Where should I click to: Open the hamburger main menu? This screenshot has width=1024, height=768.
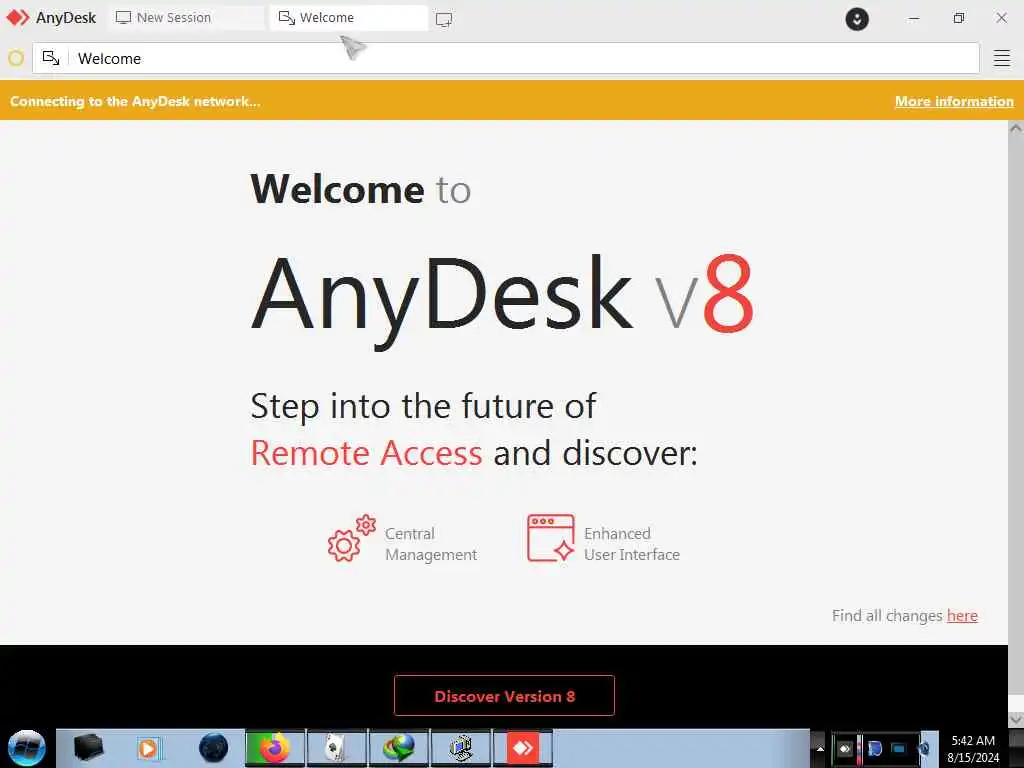[x=1002, y=58]
